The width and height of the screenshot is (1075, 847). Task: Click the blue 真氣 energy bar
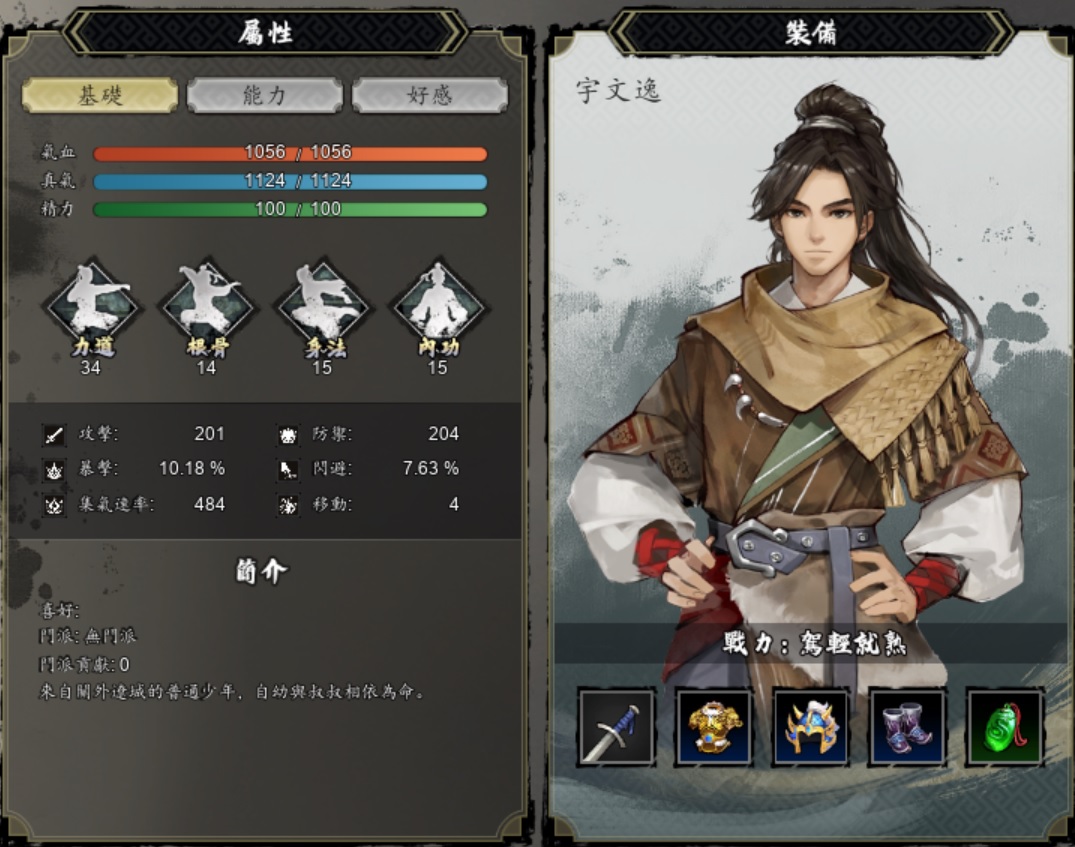coord(290,181)
